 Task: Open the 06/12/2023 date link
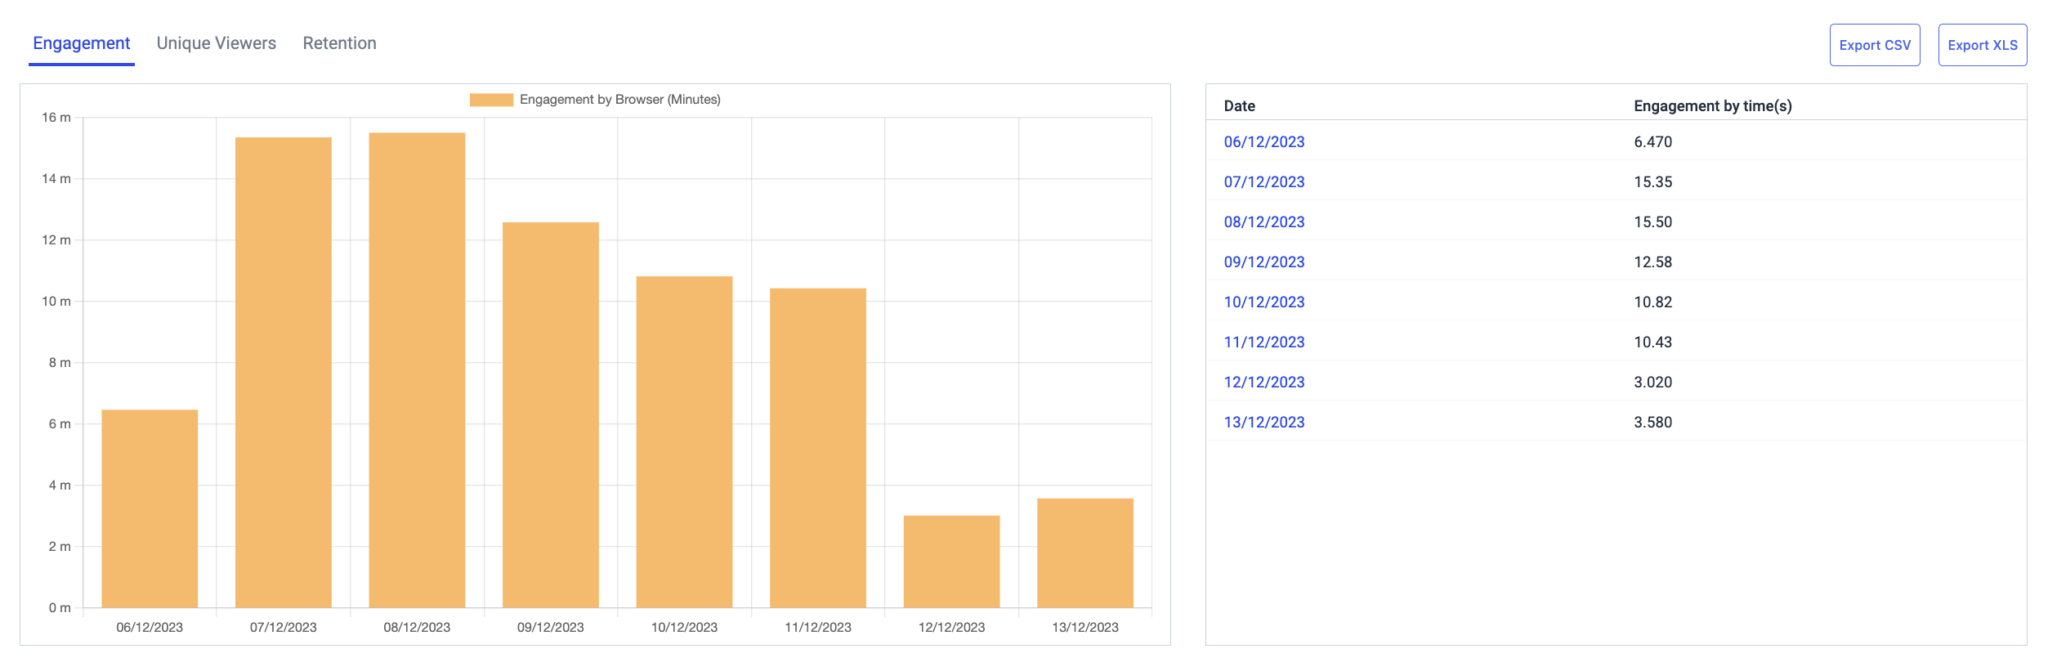pos(1264,142)
